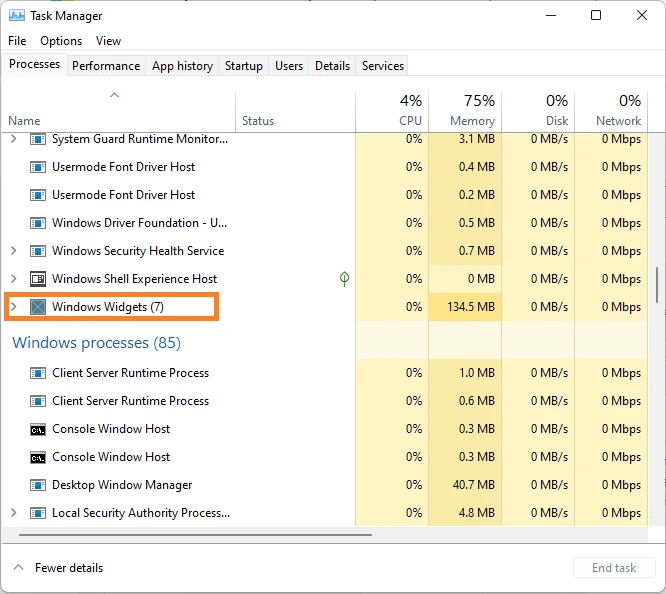Click the 0.7 MB memory value

pyautogui.click(x=477, y=251)
